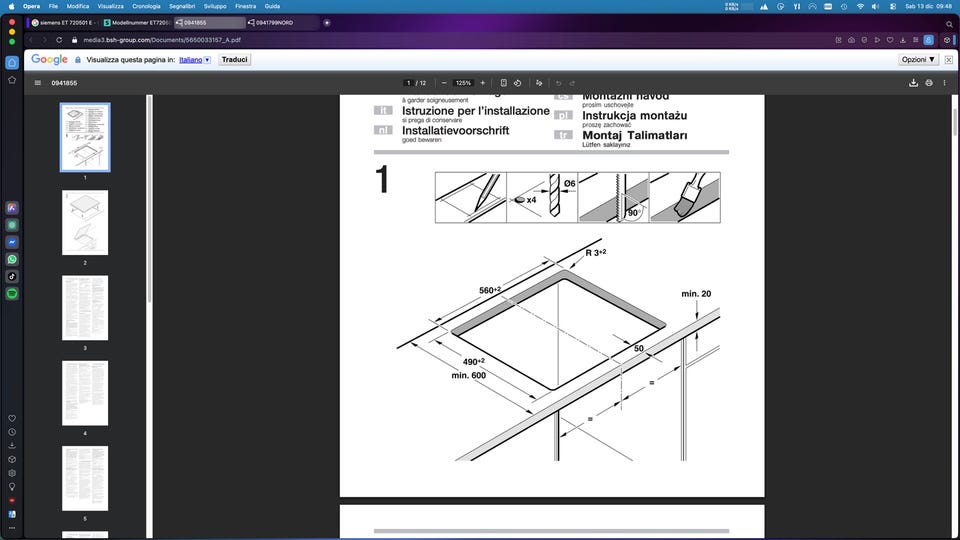Select page 2 thumbnail

(x=85, y=222)
